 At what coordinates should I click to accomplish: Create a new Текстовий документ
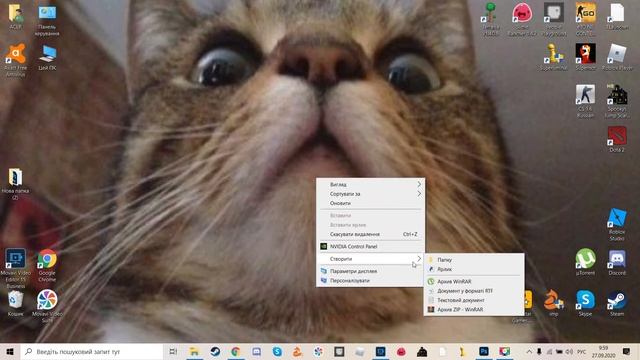[x=474, y=300]
